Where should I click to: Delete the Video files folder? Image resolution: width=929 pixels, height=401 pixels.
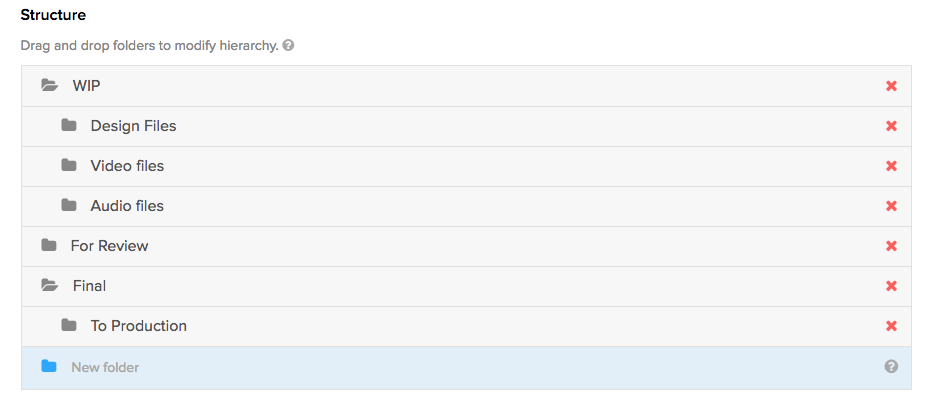[891, 166]
